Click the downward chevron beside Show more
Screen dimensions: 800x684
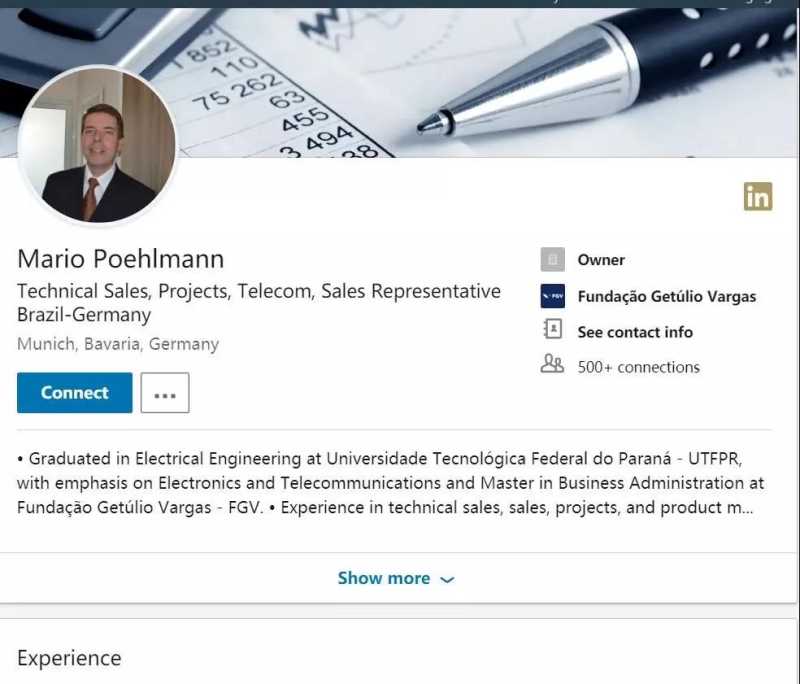click(446, 578)
